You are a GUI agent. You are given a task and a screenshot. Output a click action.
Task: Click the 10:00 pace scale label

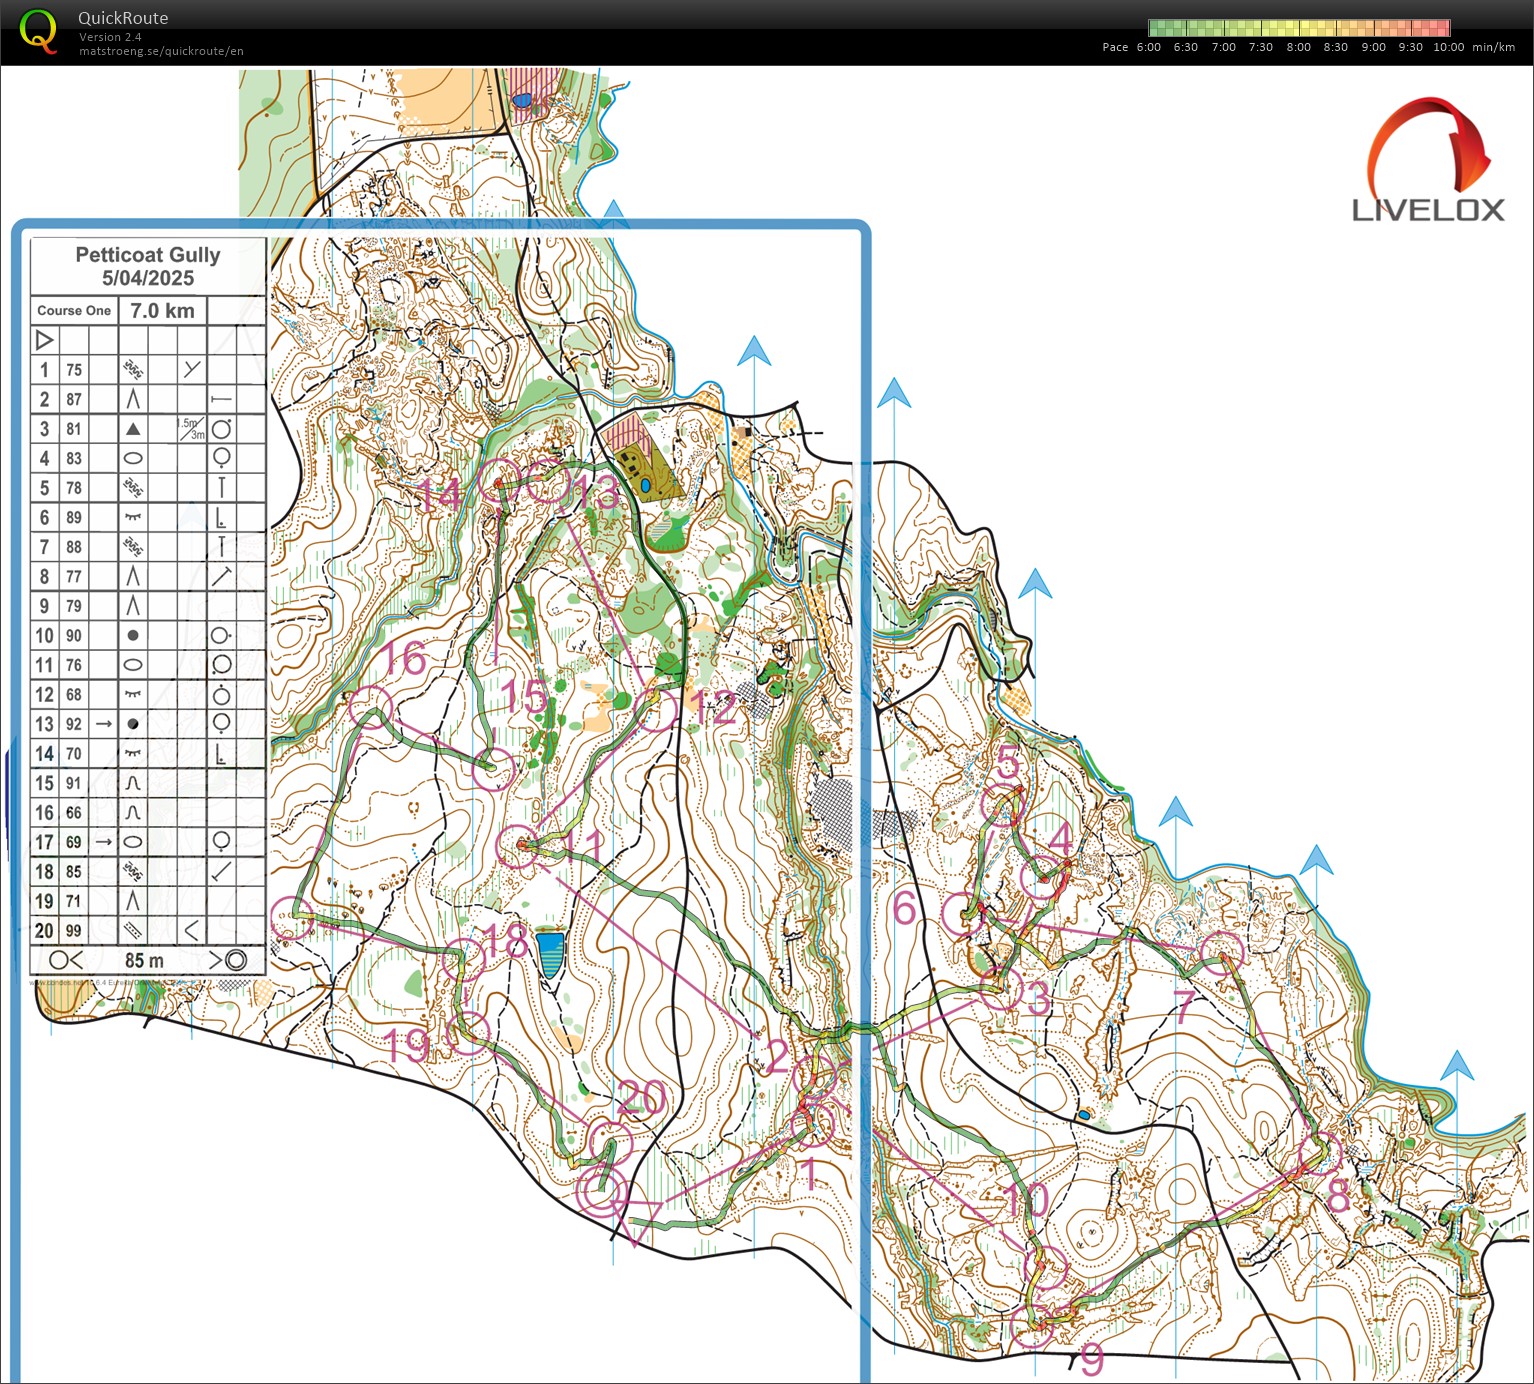coord(1447,47)
